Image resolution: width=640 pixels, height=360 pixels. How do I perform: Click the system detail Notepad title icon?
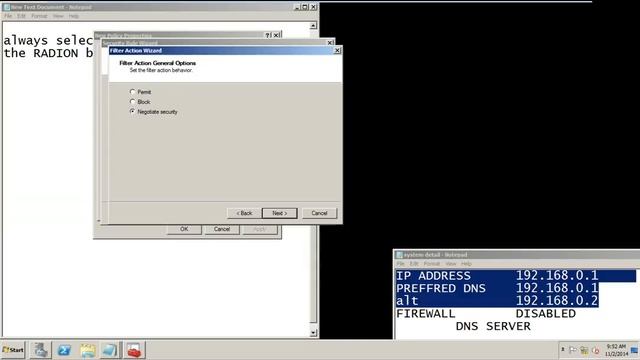(400, 255)
